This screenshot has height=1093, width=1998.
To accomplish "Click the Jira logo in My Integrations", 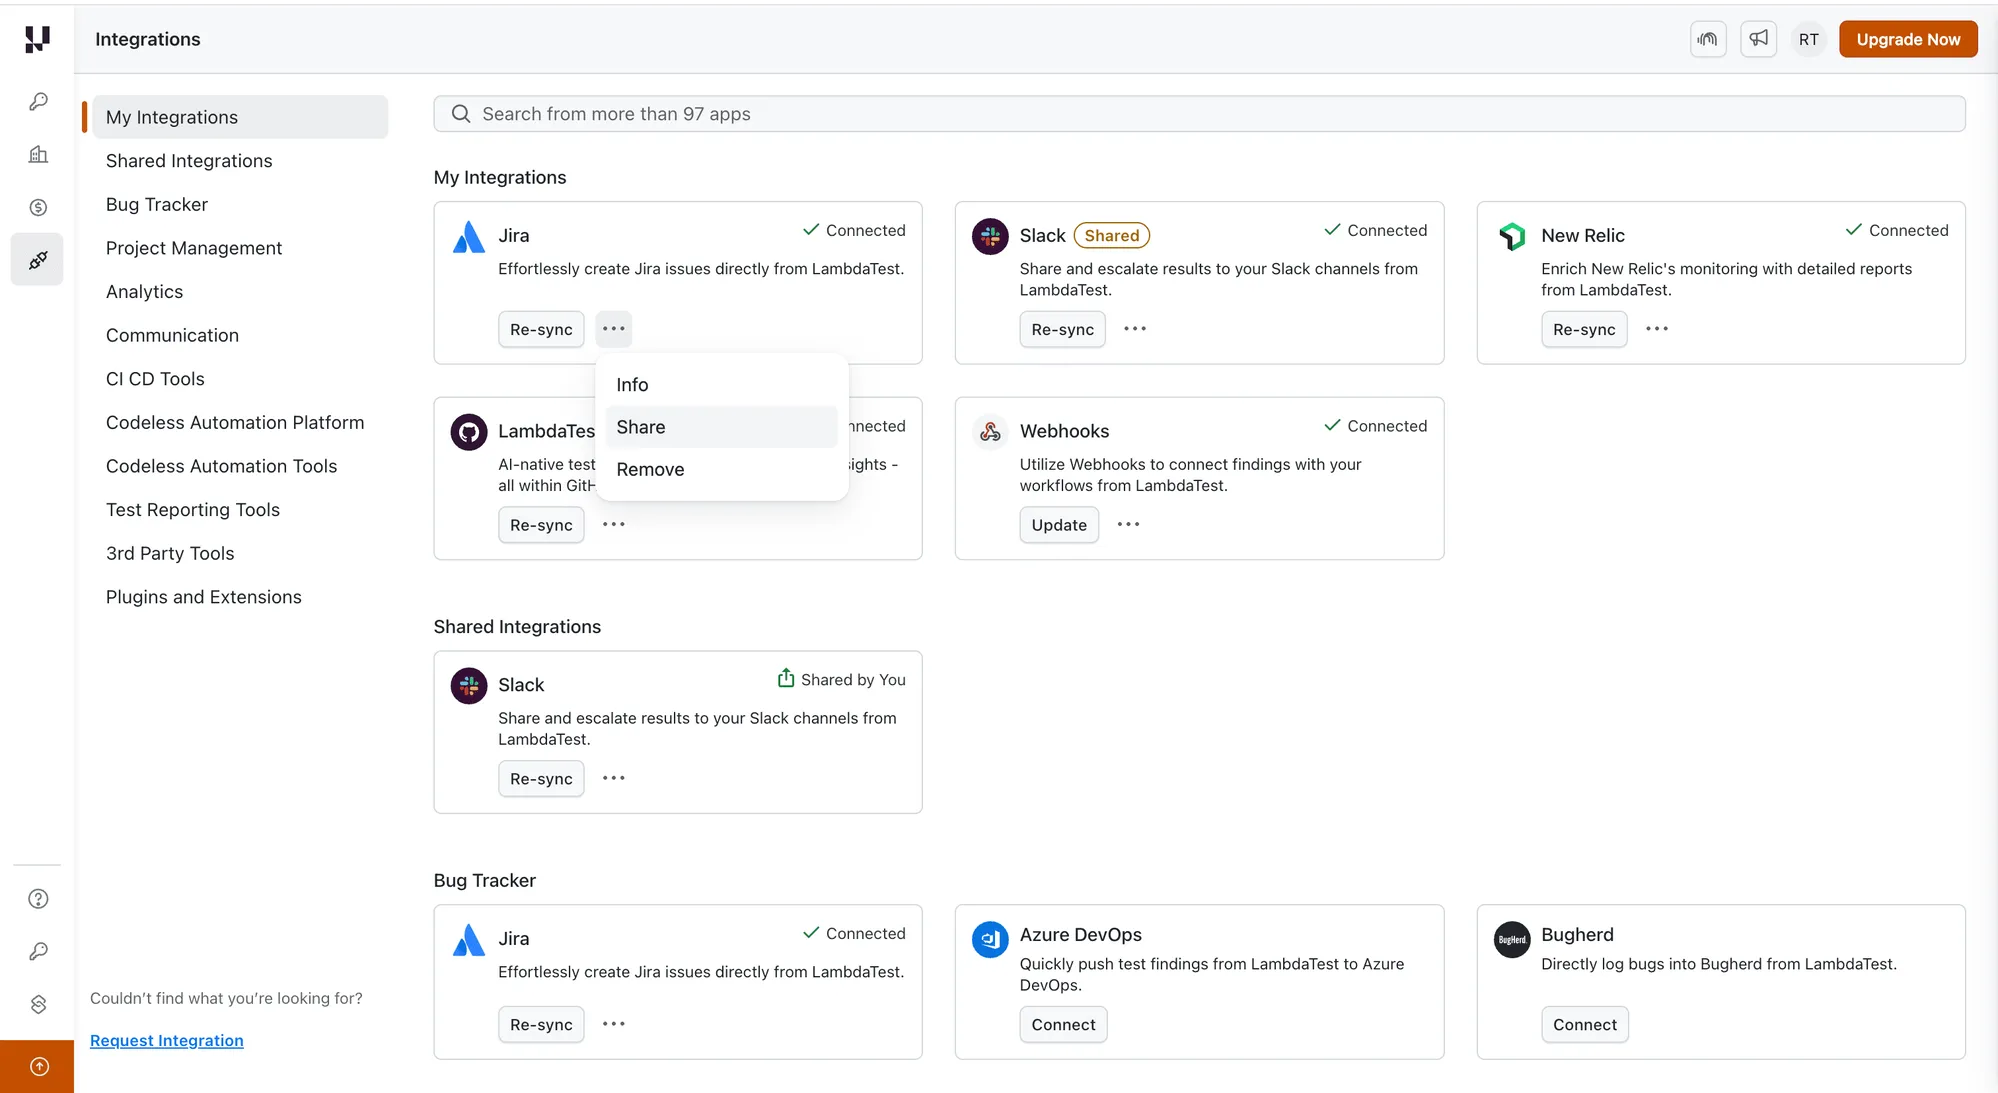I will 468,237.
